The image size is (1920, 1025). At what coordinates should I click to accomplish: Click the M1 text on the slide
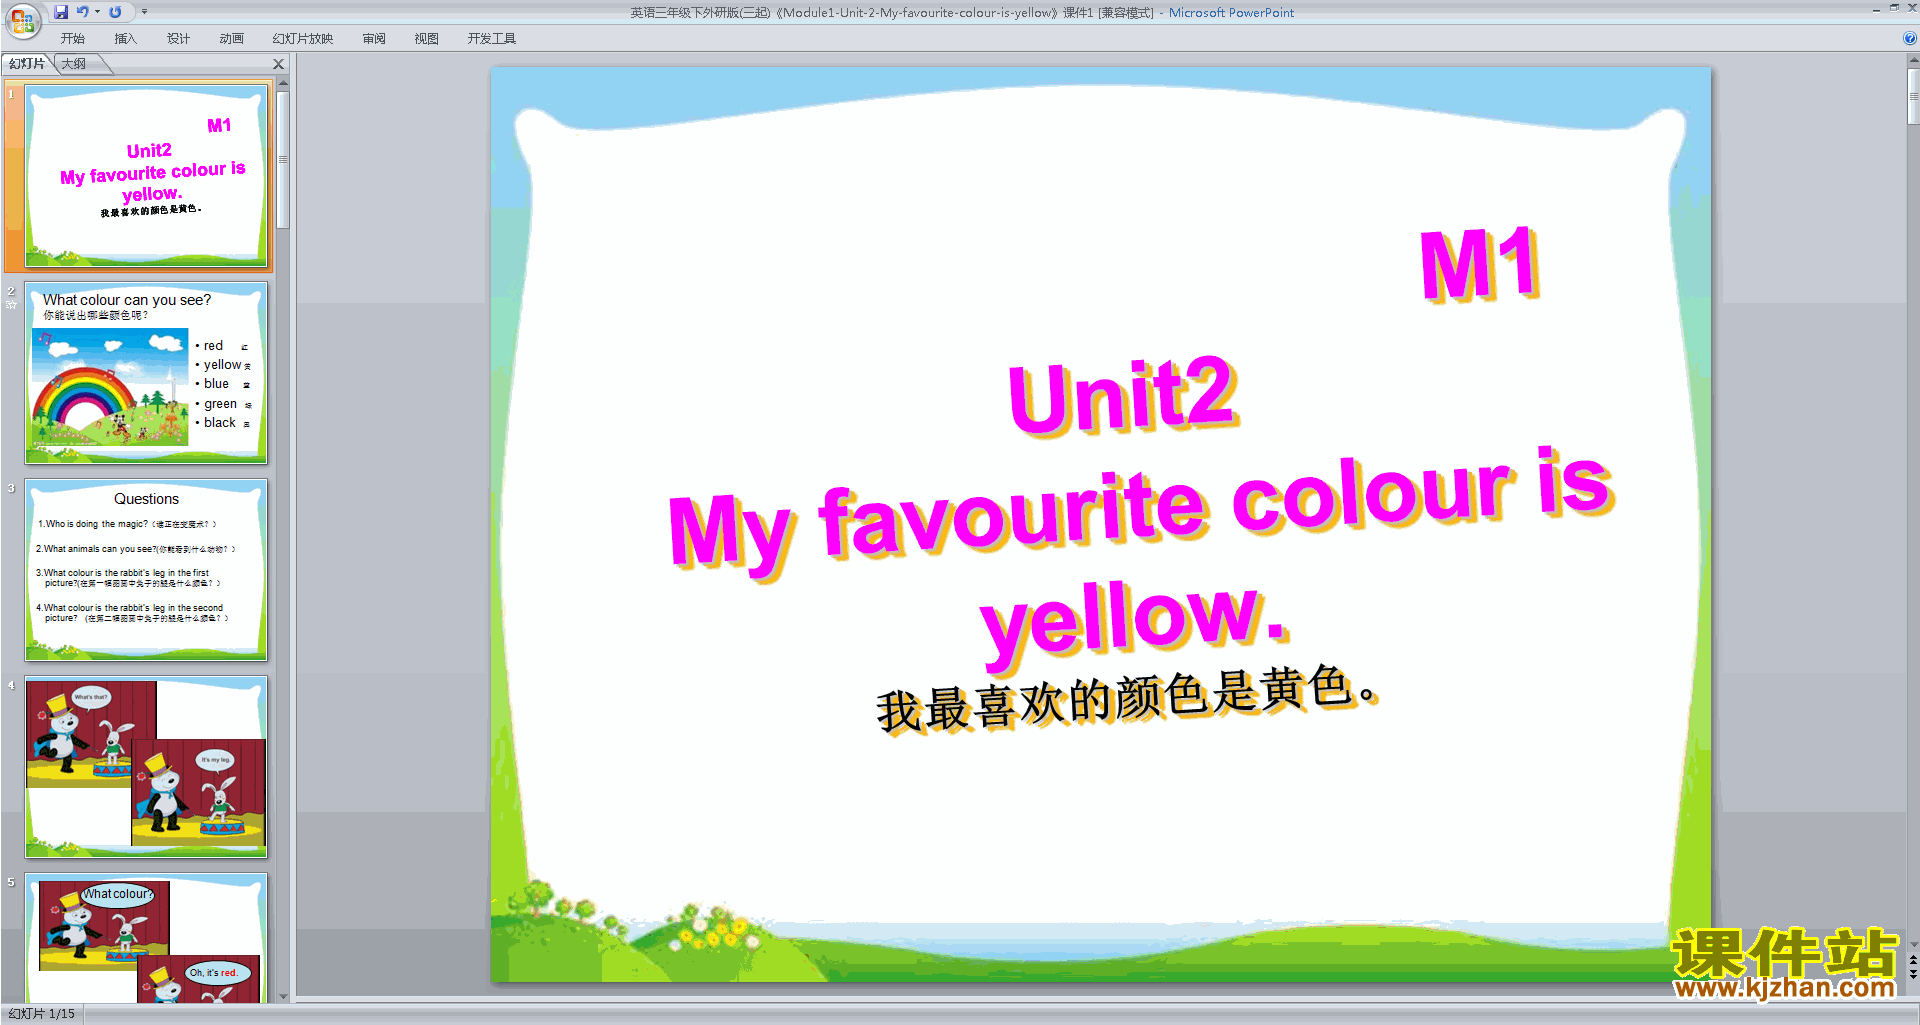pyautogui.click(x=1480, y=264)
